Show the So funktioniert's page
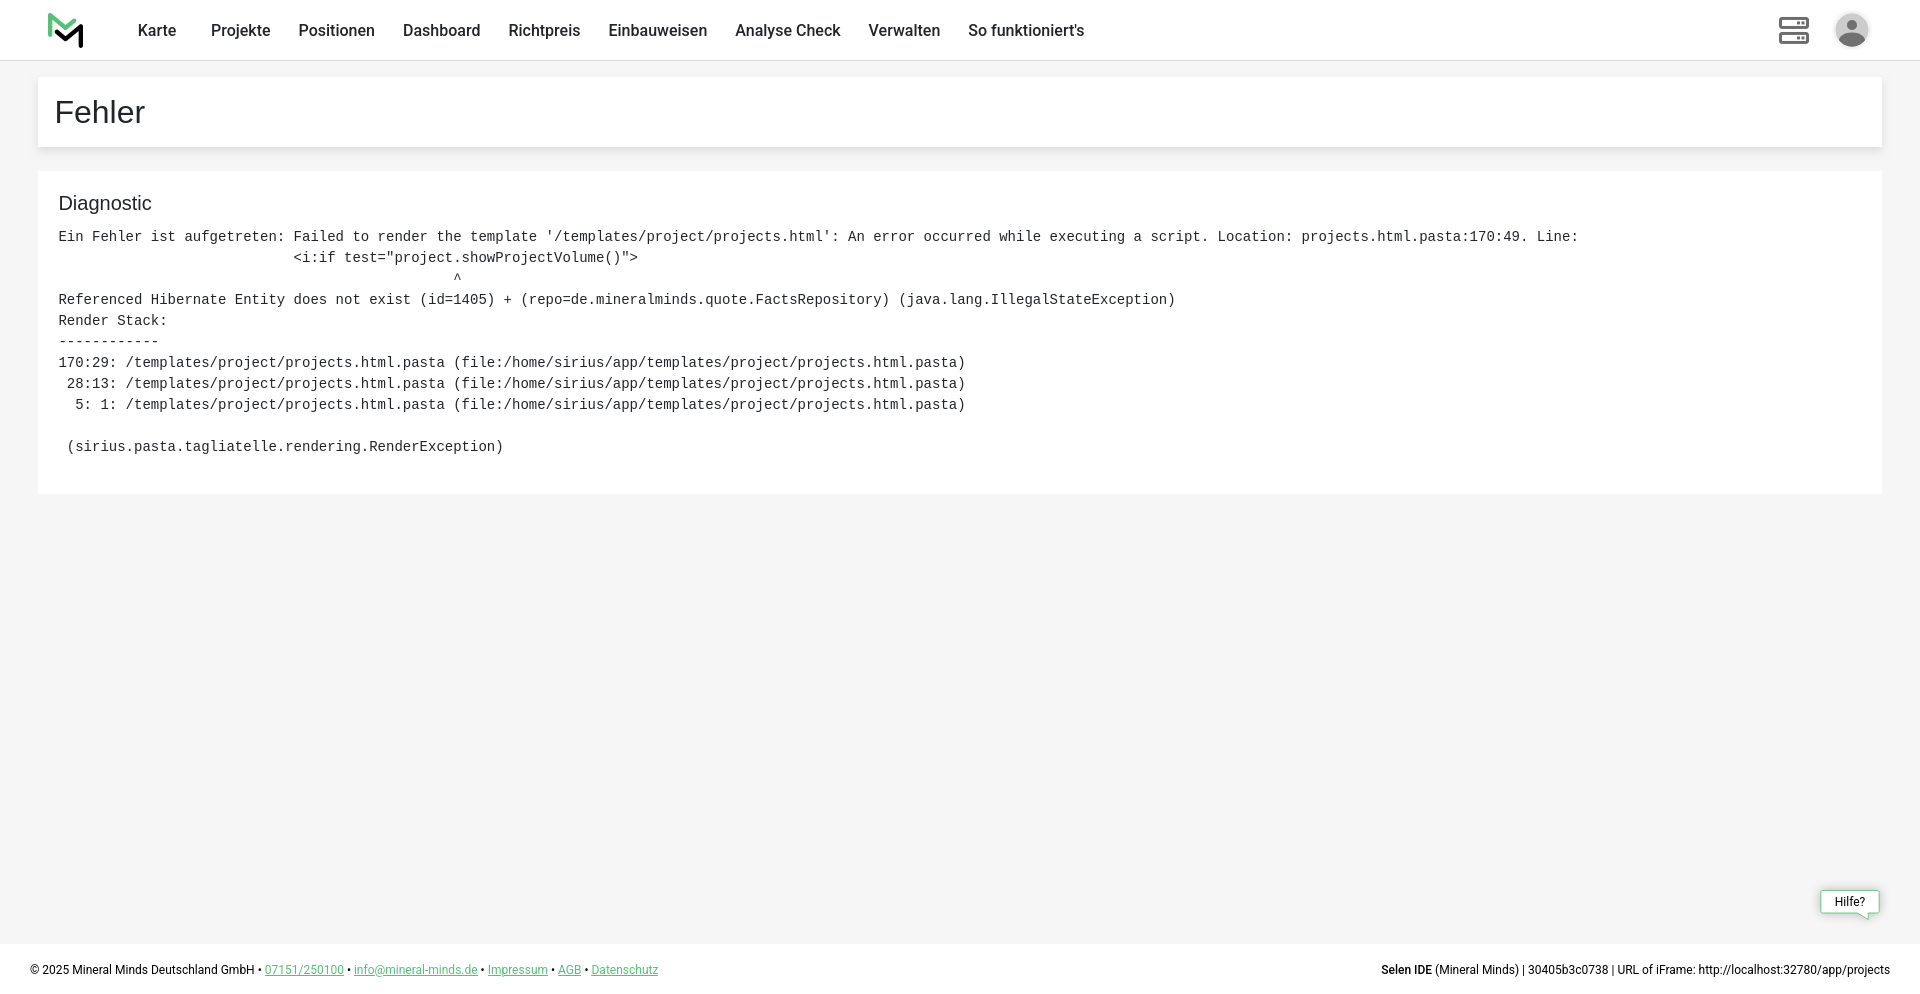1920x994 pixels. pos(1025,31)
